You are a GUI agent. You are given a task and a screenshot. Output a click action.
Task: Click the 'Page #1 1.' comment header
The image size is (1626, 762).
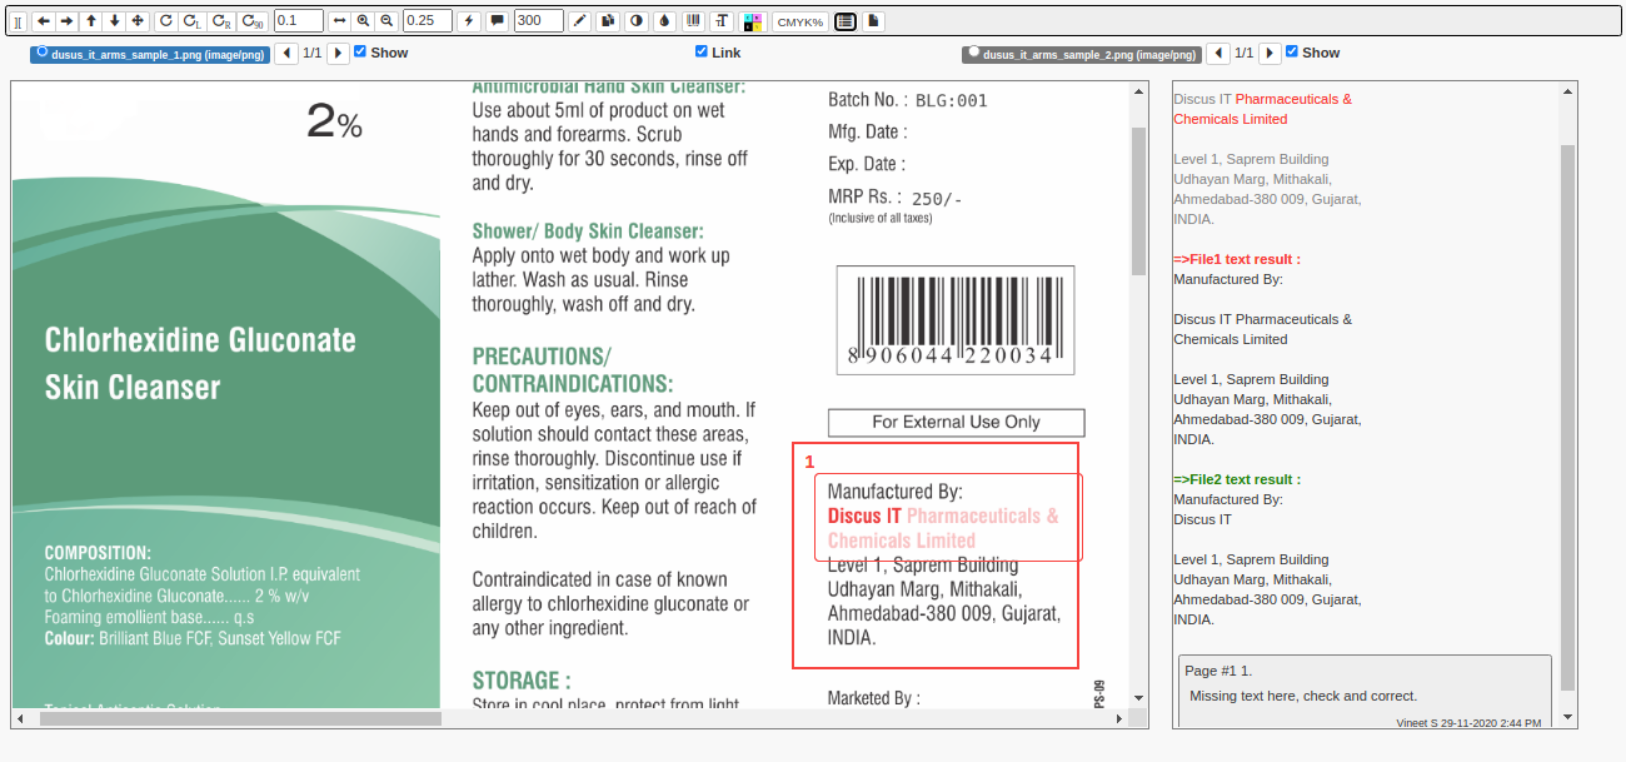coord(1218,671)
